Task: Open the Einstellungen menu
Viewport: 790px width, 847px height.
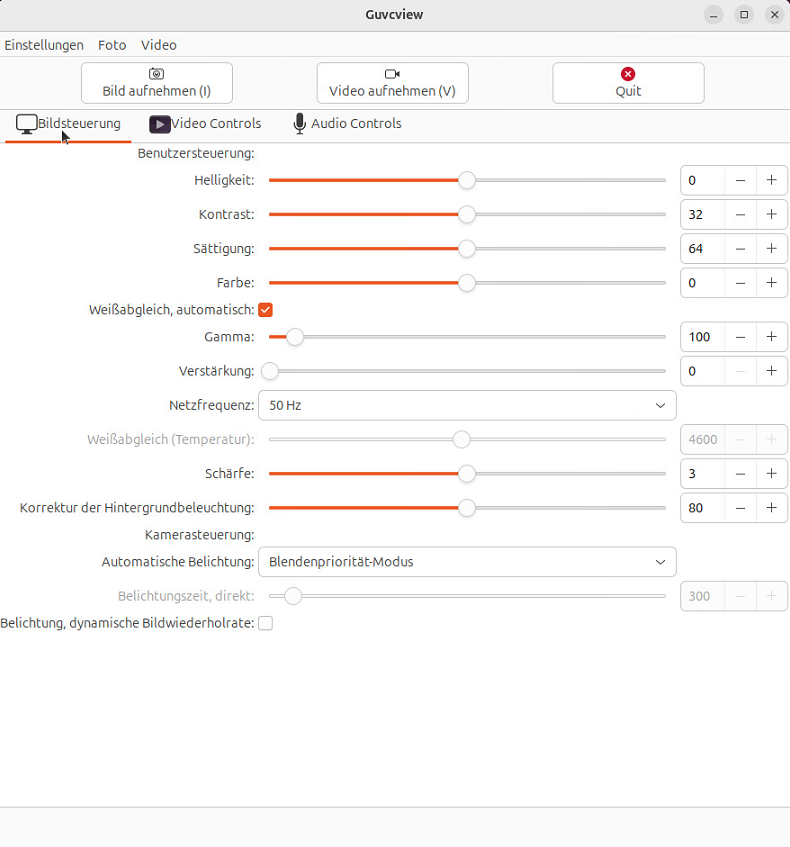Action: coord(44,45)
